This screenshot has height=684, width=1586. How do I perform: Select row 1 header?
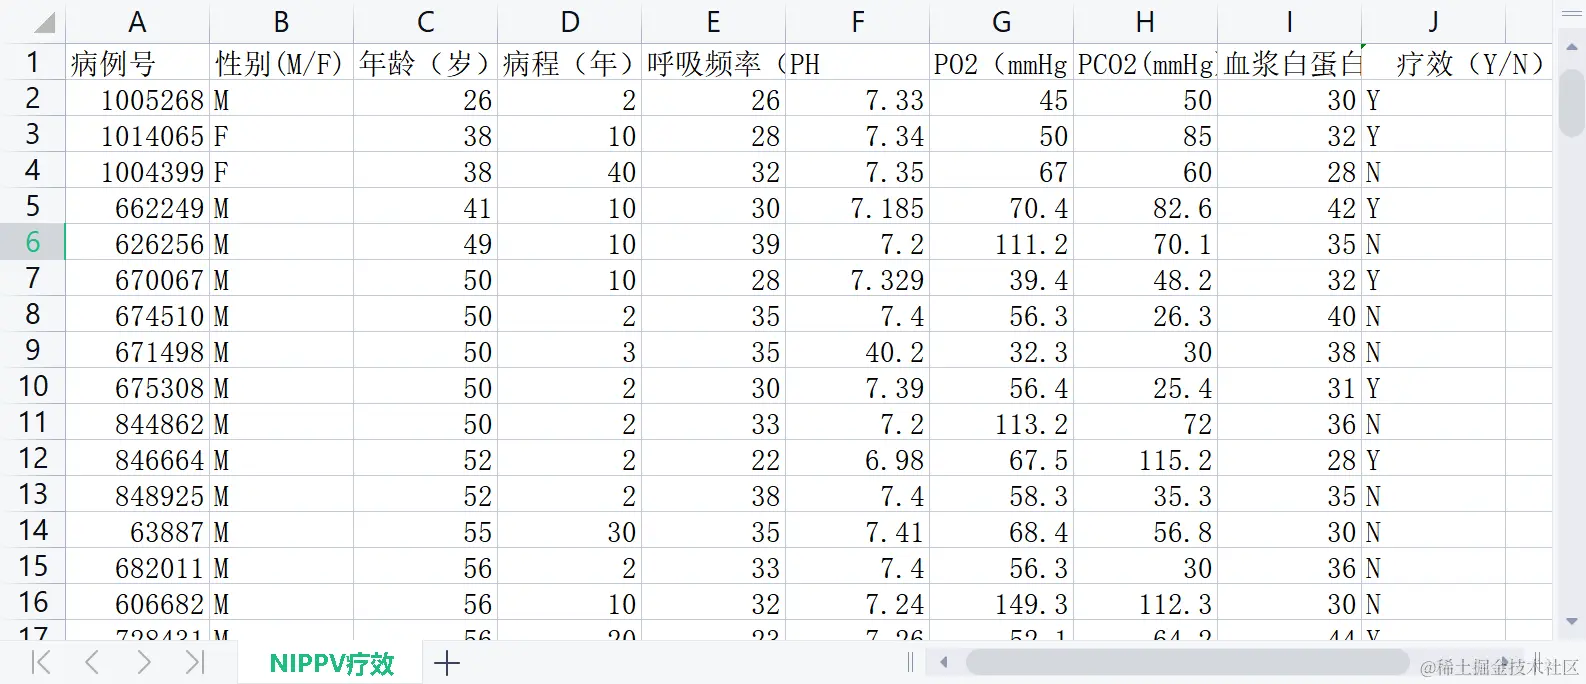point(33,62)
